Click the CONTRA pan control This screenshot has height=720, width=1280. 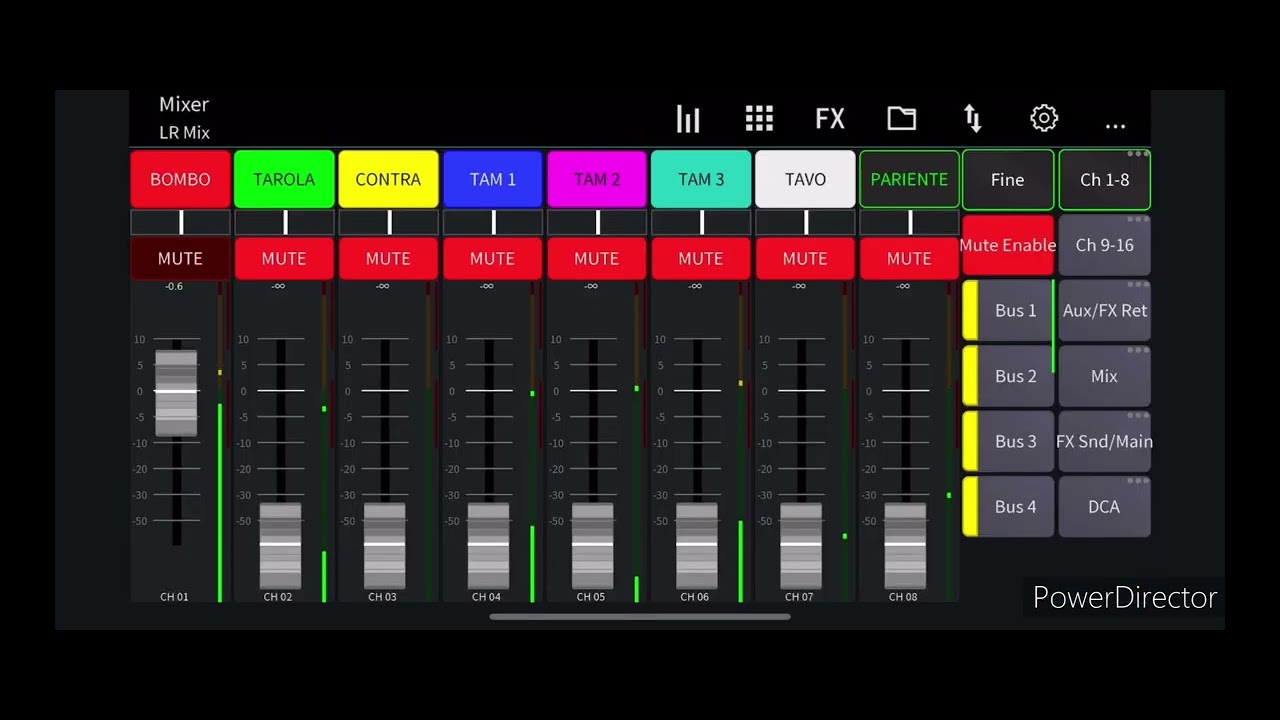tap(388, 222)
